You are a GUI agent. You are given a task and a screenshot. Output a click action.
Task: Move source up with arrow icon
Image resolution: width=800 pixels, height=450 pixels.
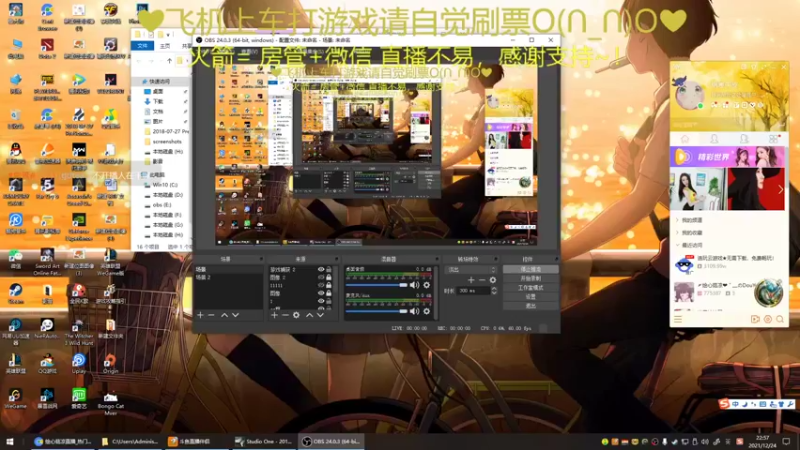[x=309, y=315]
